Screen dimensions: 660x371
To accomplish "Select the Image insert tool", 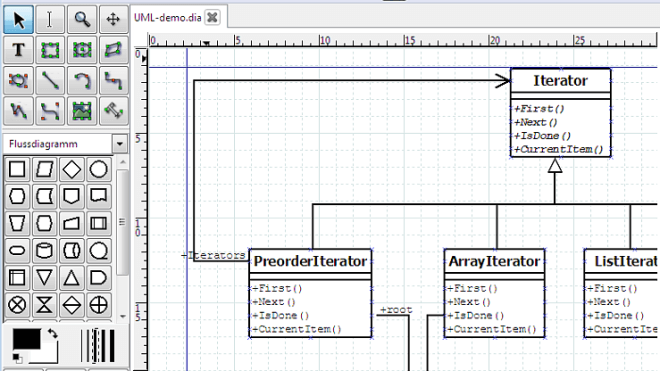I will (82, 111).
